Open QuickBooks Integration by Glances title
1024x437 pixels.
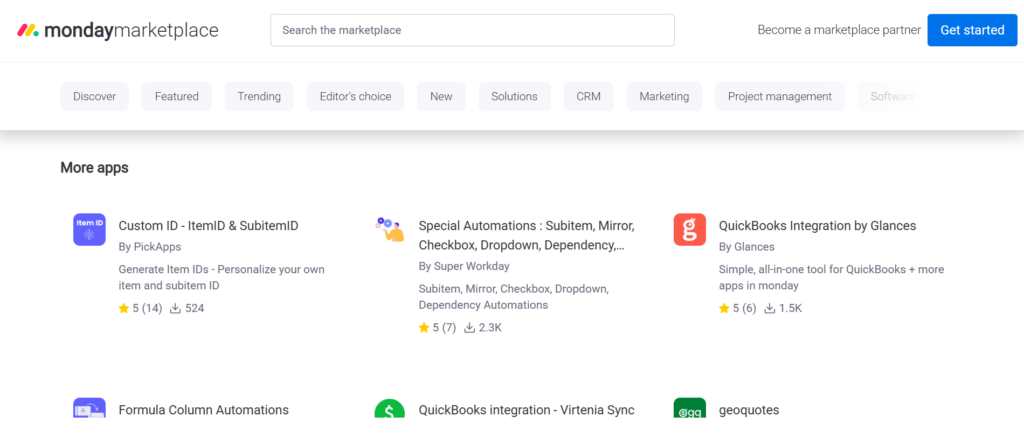tap(818, 226)
